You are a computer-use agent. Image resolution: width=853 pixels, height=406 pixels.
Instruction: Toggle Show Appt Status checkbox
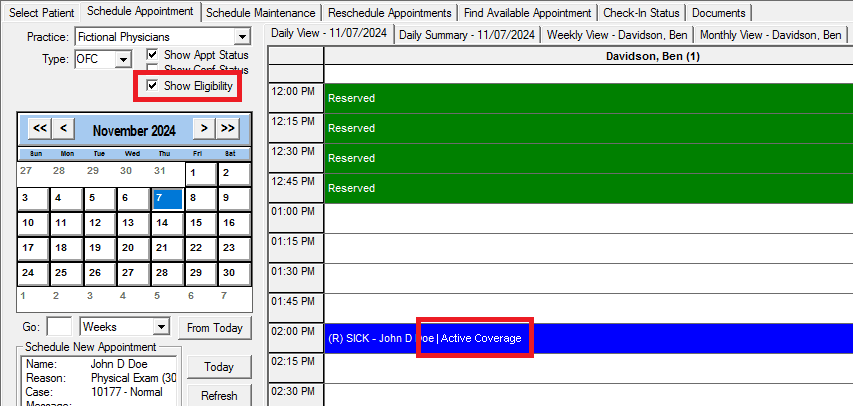coord(153,55)
